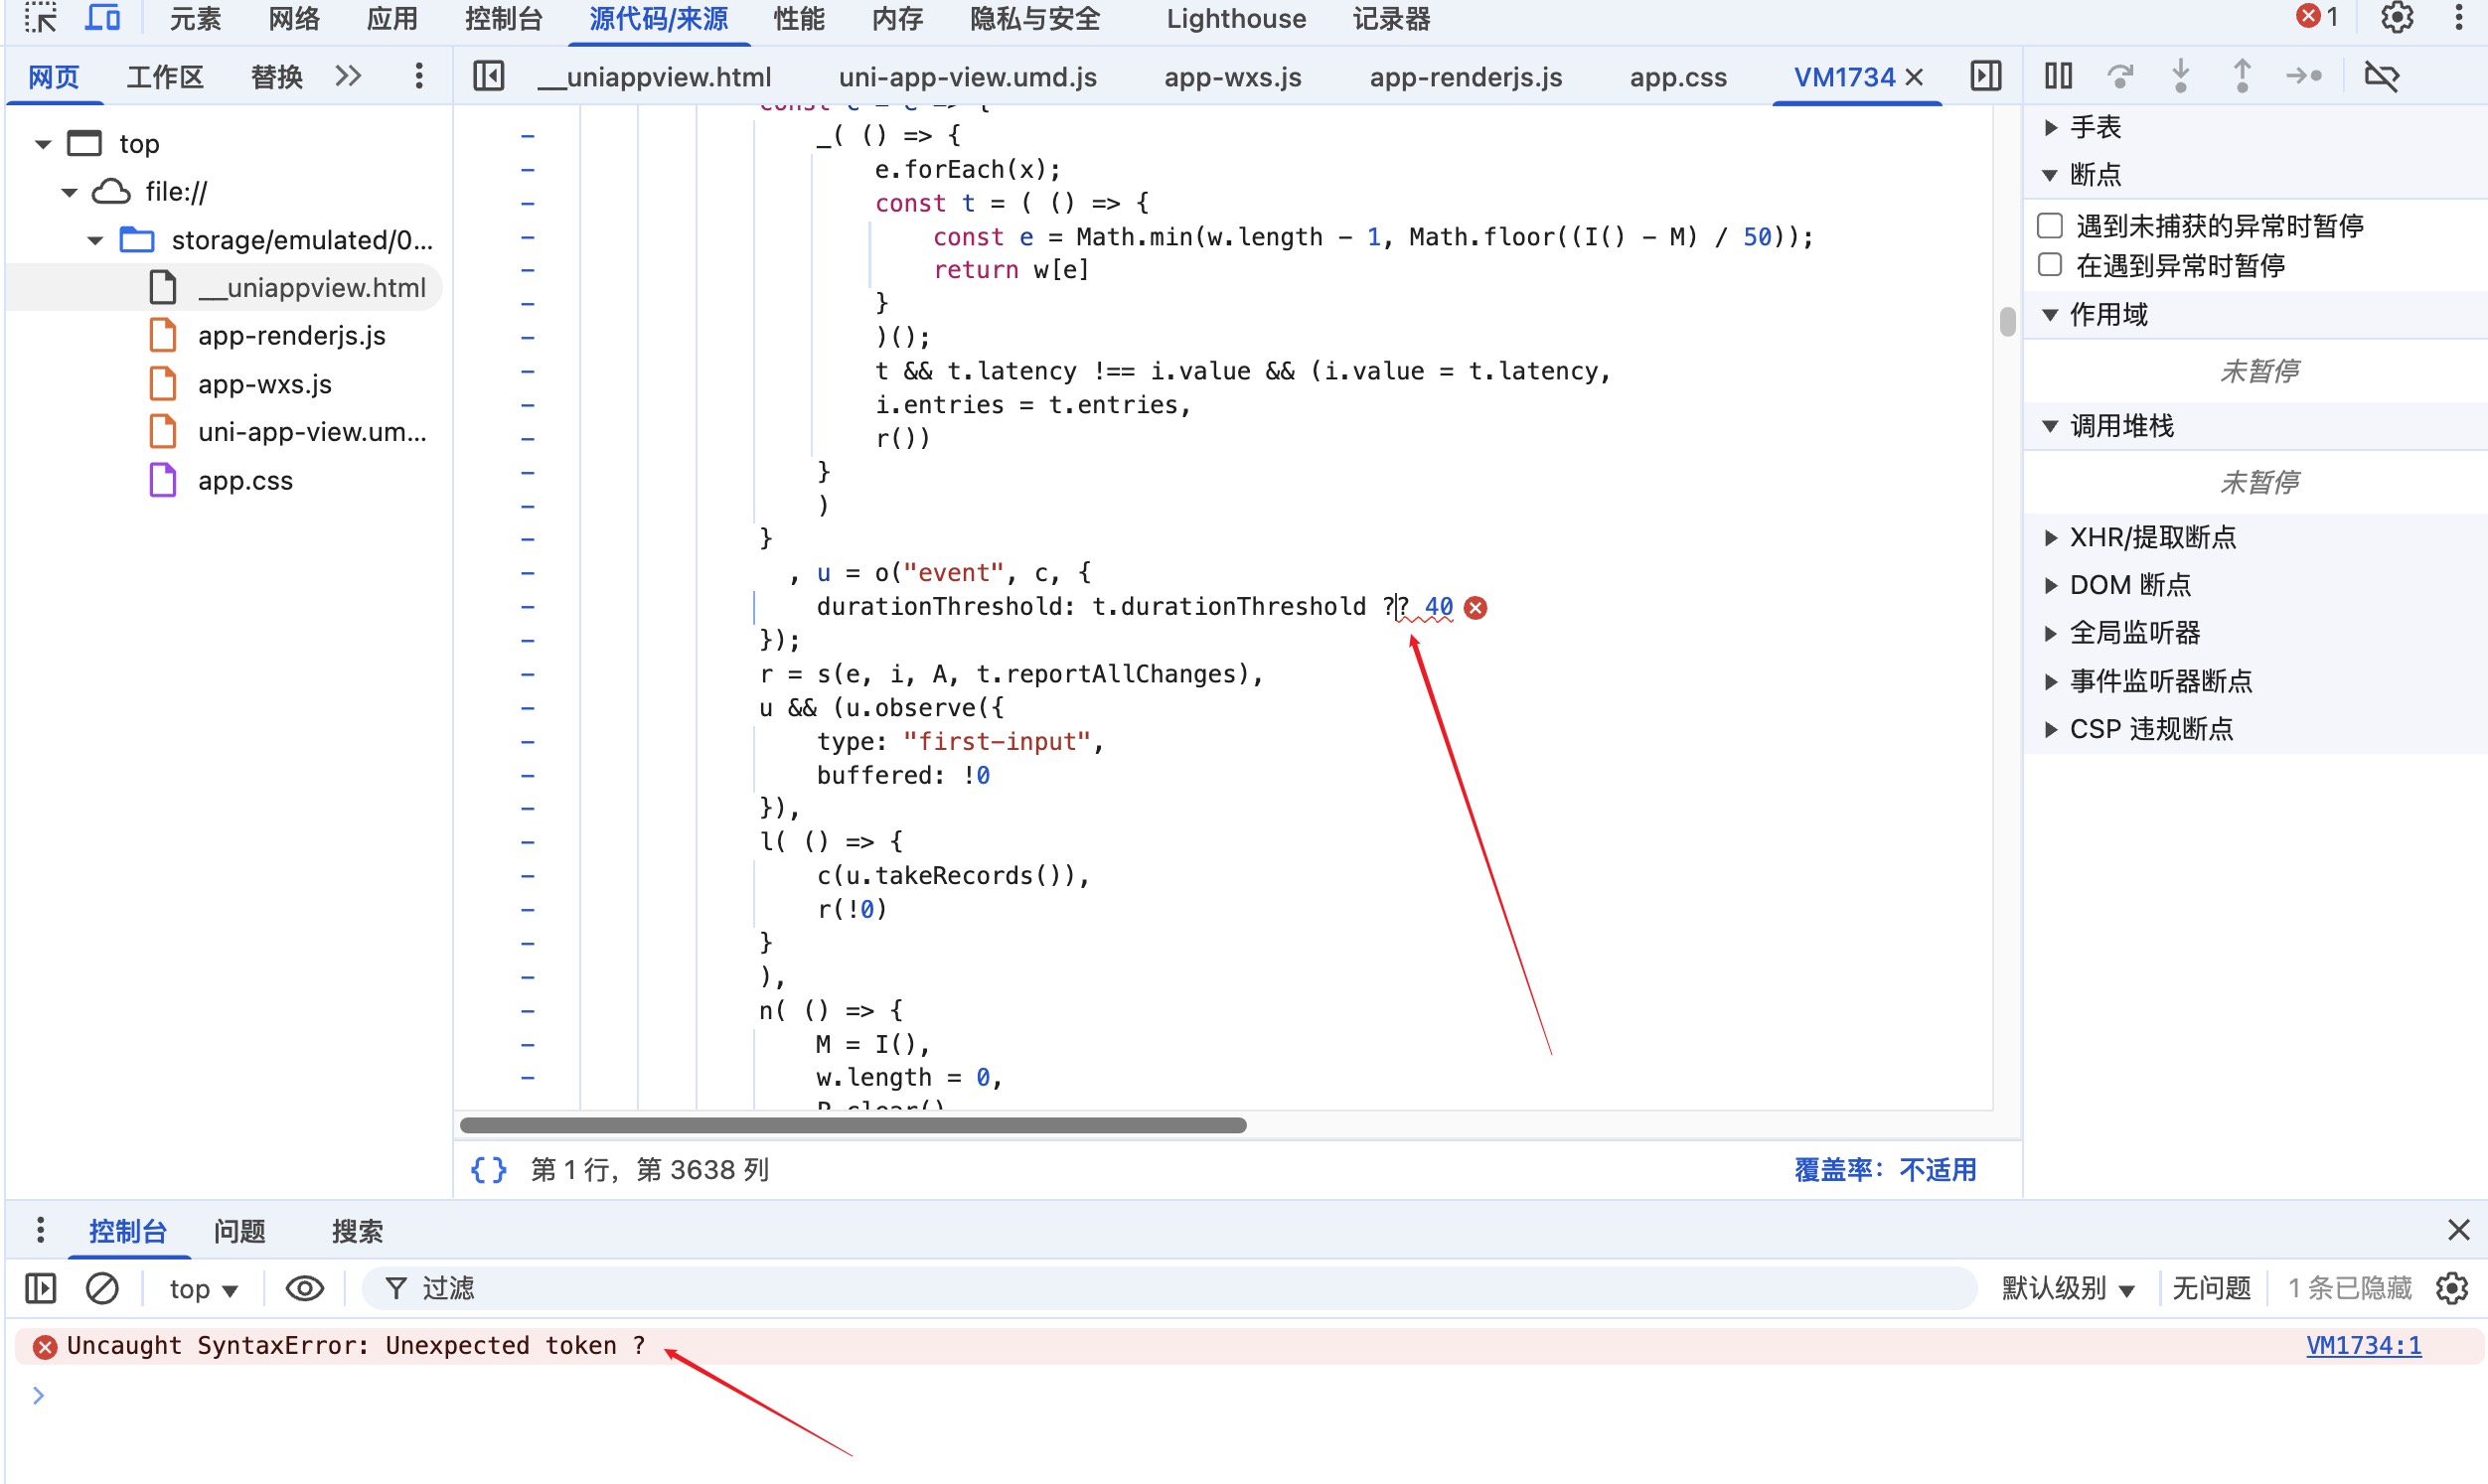
Task: Open the 默认级别 log level dropdown
Action: 2067,1288
